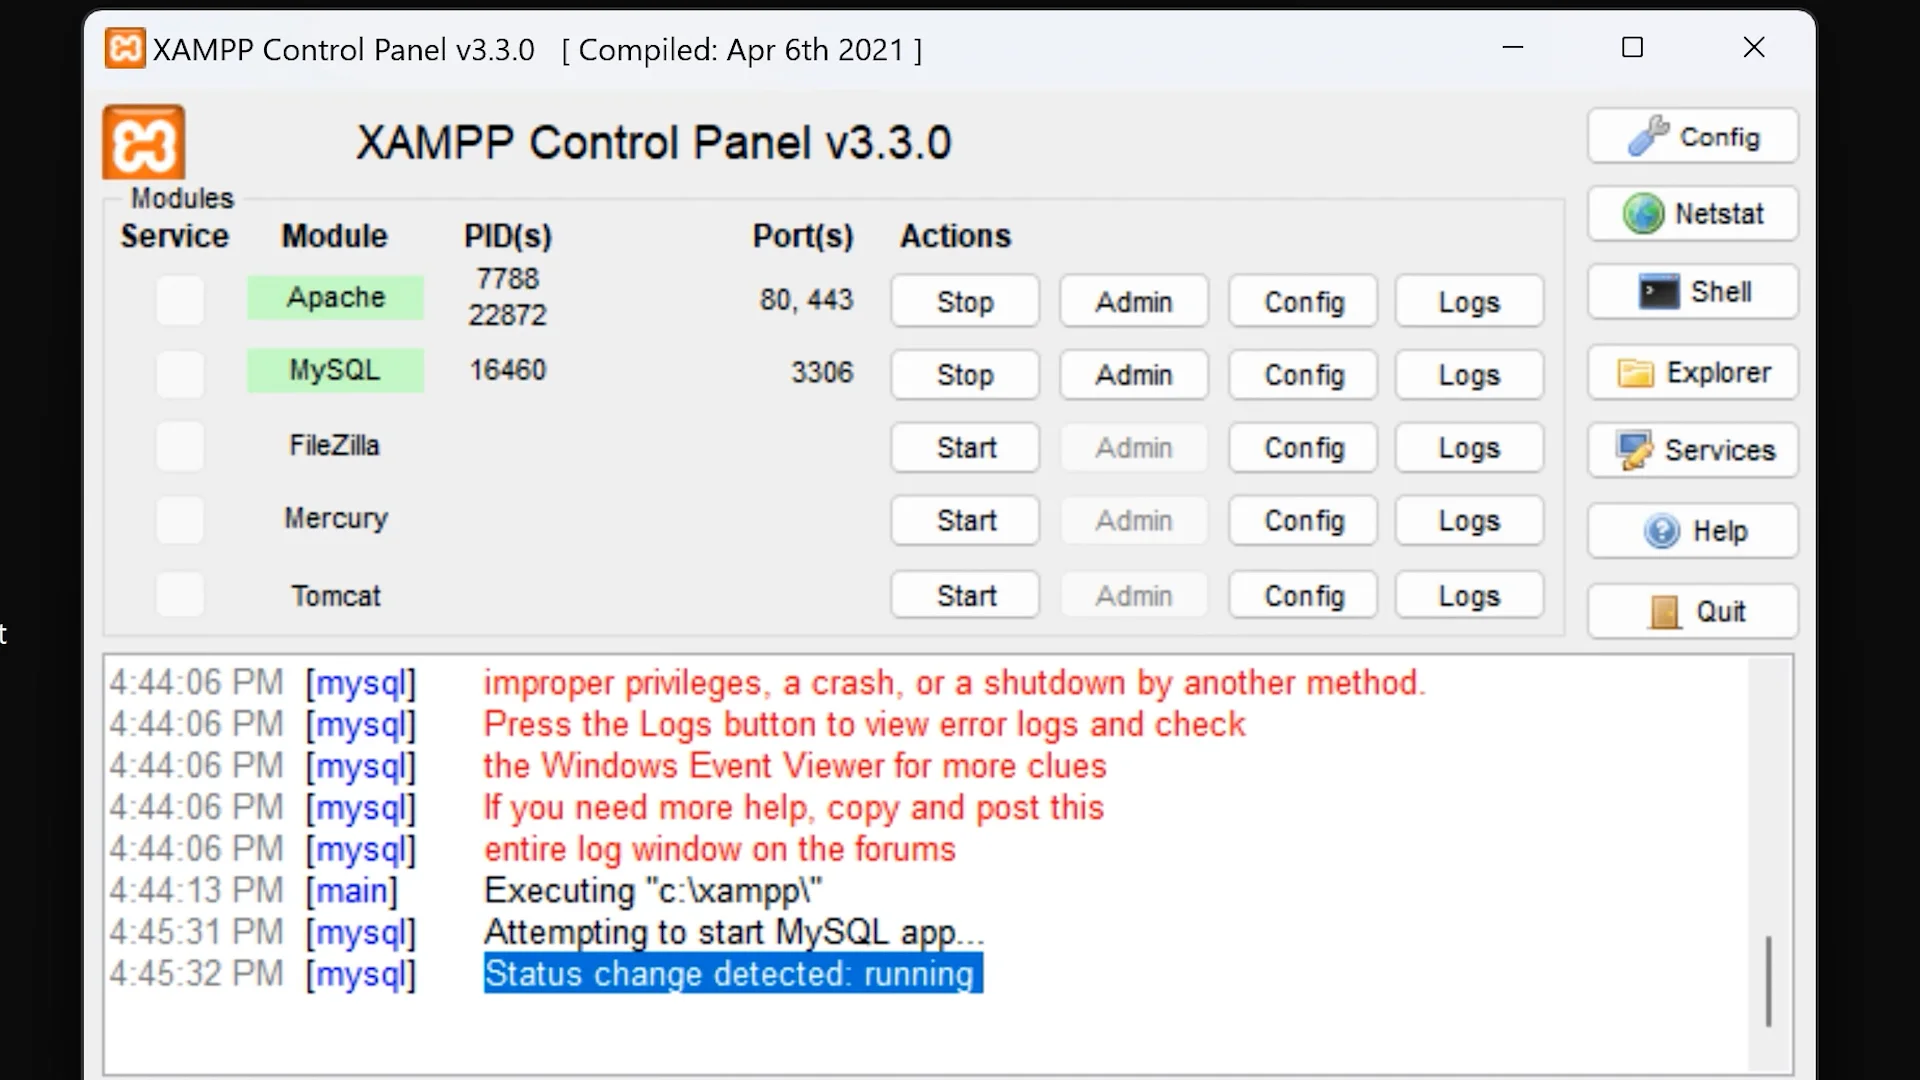Toggle the Apache service checkbox
Screen dimensions: 1920x1080
pyautogui.click(x=180, y=300)
